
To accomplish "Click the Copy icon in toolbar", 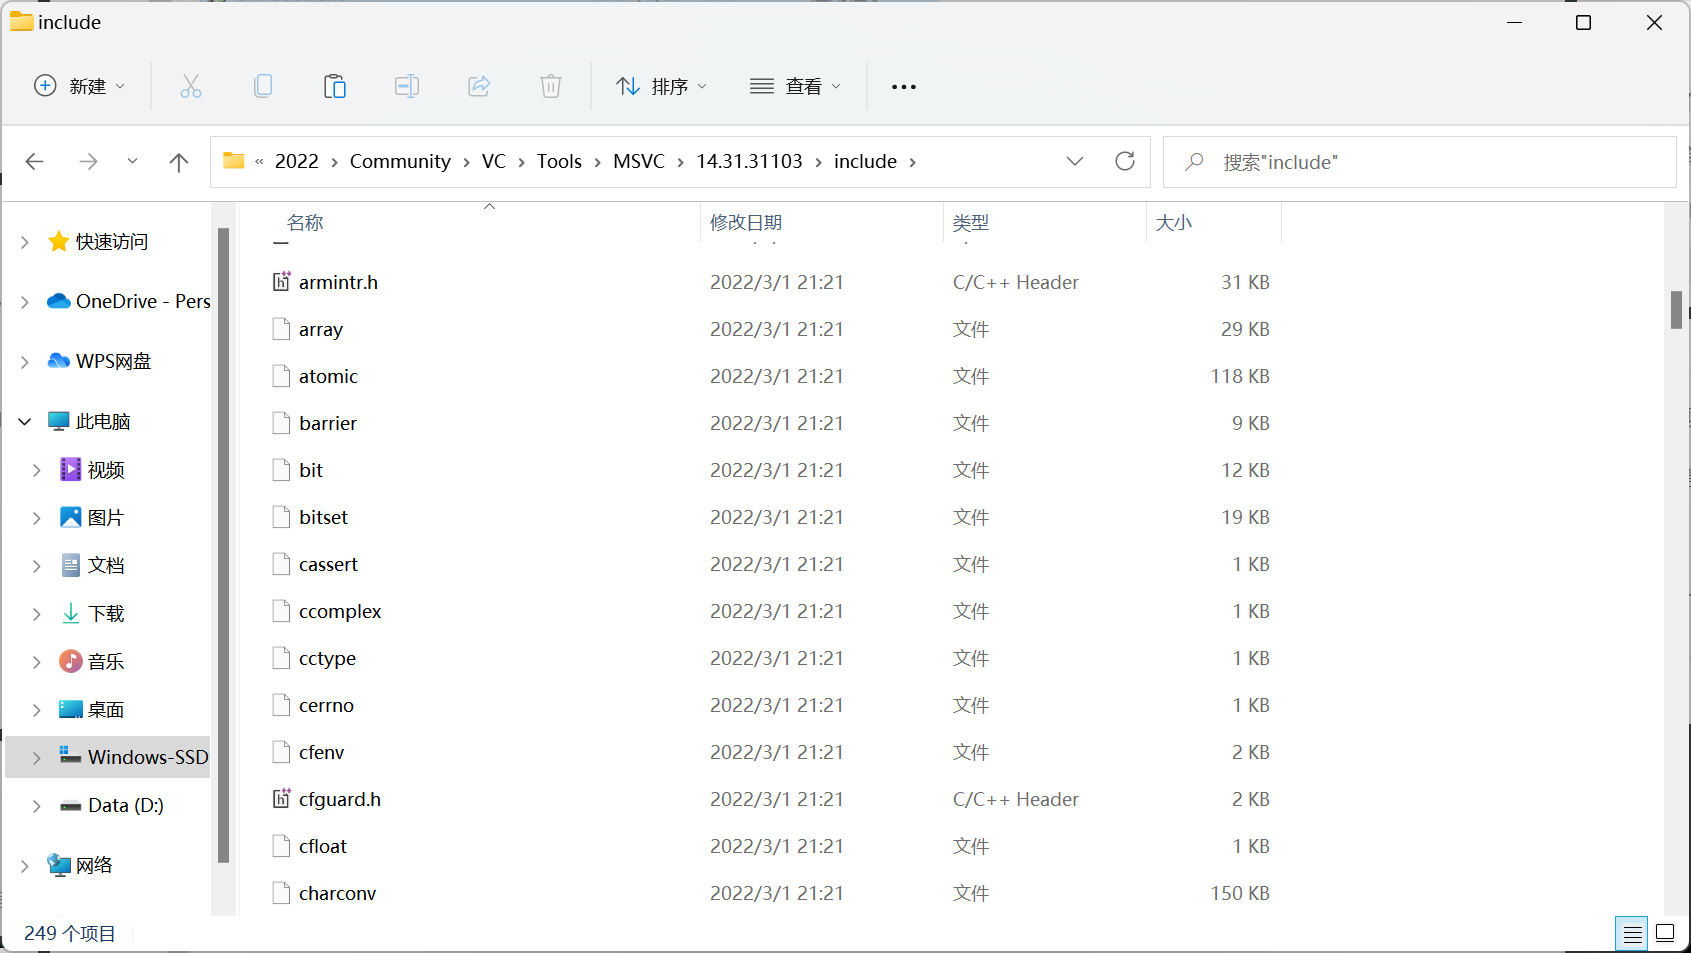I will coord(263,86).
